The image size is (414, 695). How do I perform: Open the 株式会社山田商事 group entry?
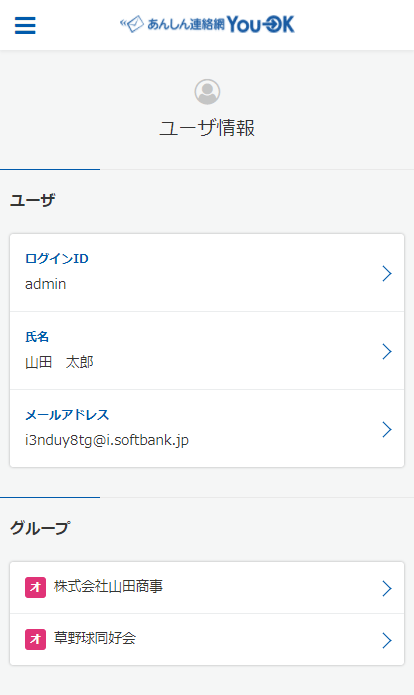click(207, 588)
